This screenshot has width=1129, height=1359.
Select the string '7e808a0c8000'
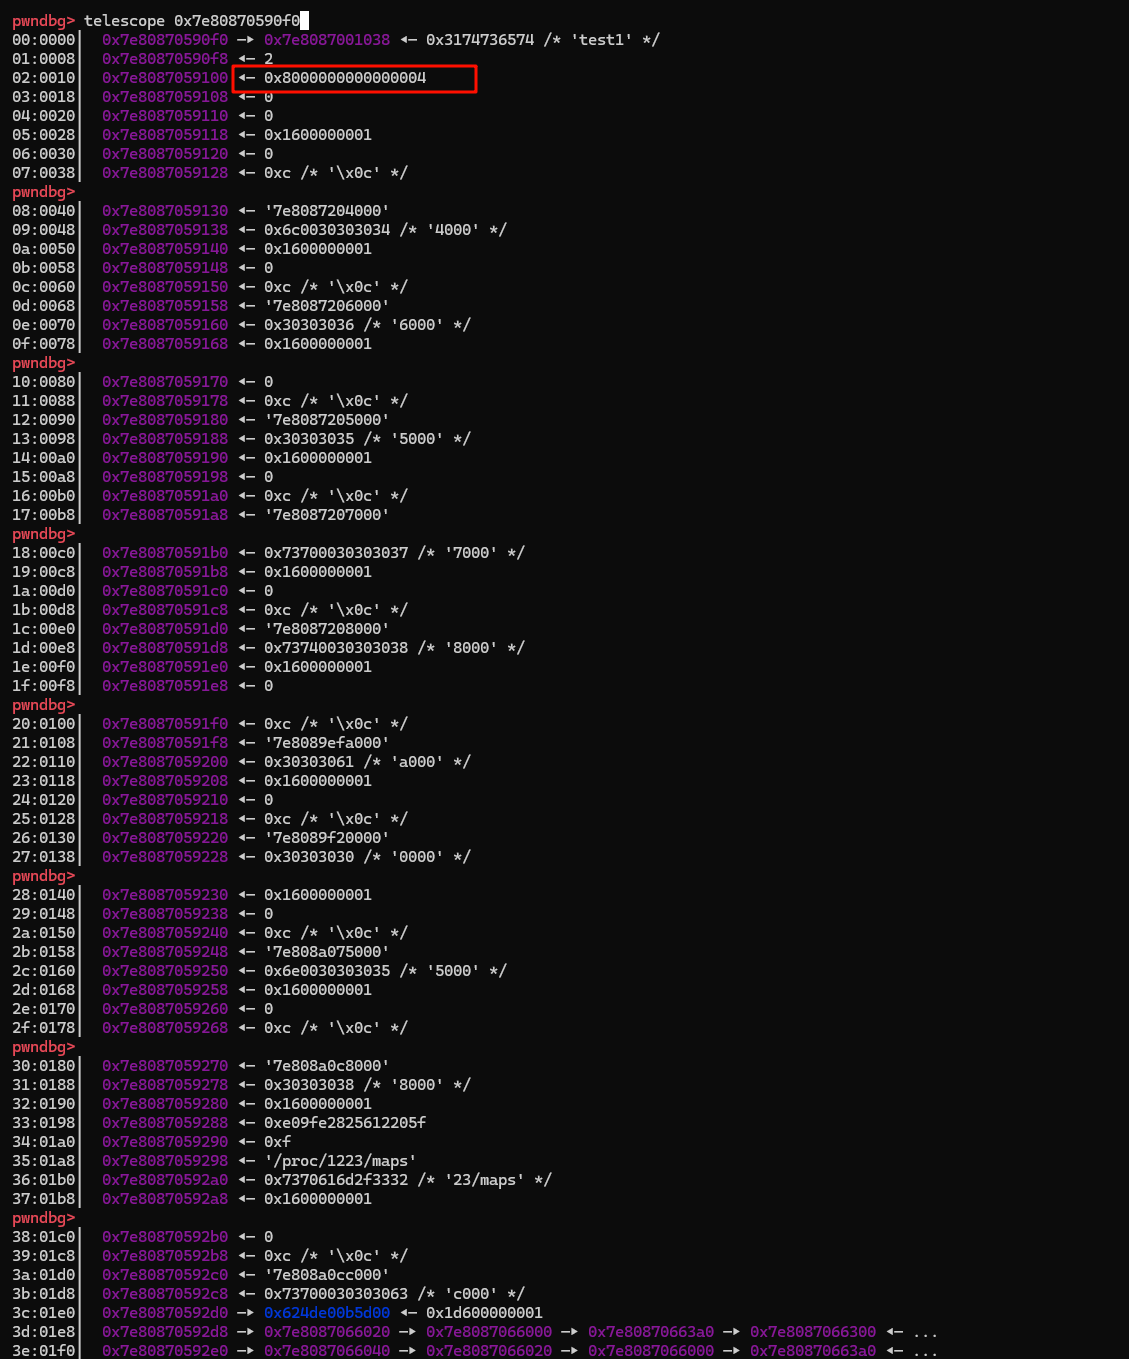click(327, 1066)
